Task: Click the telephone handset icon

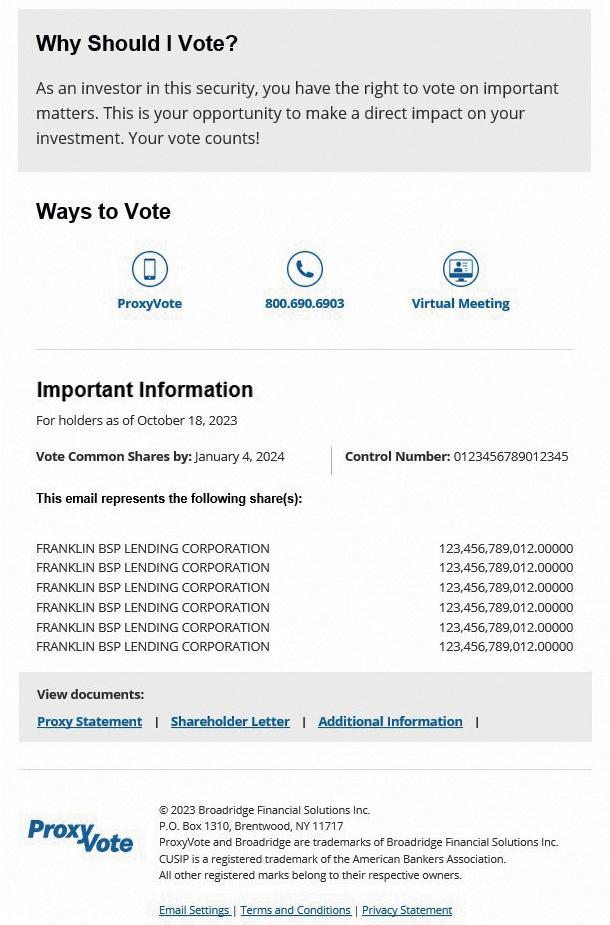Action: (305, 269)
